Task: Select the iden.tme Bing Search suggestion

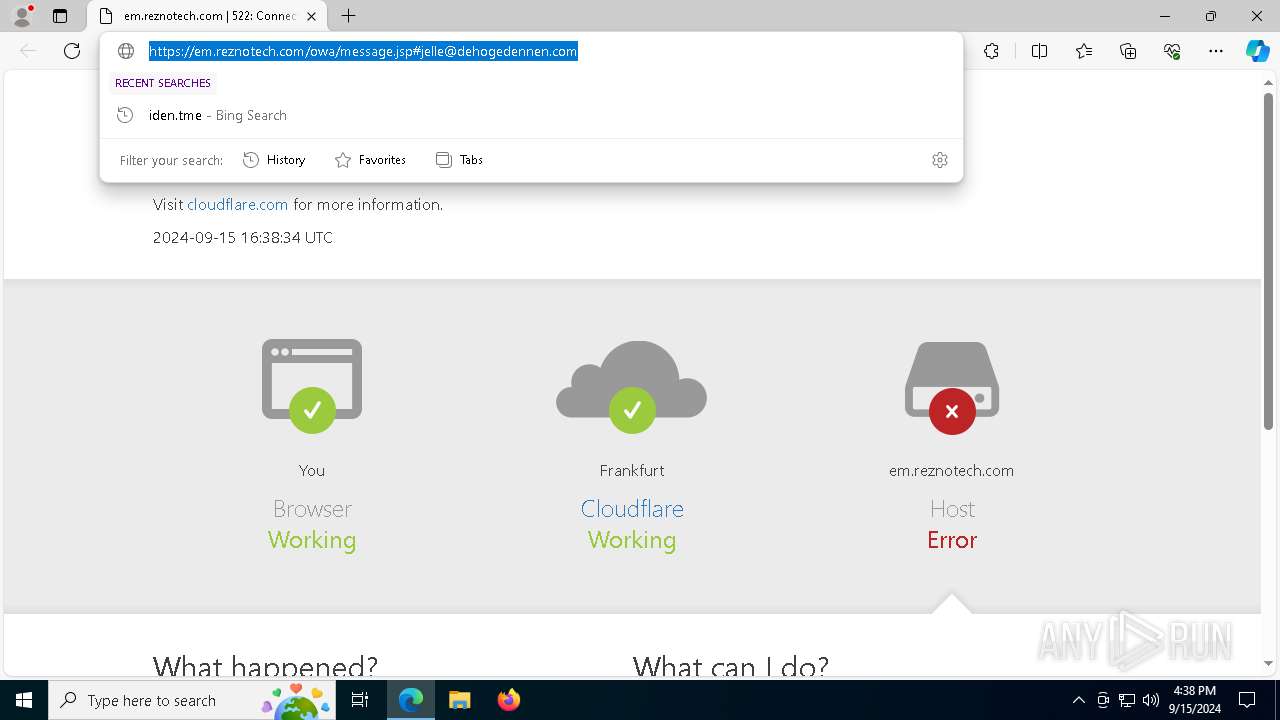Action: pyautogui.click(x=531, y=115)
